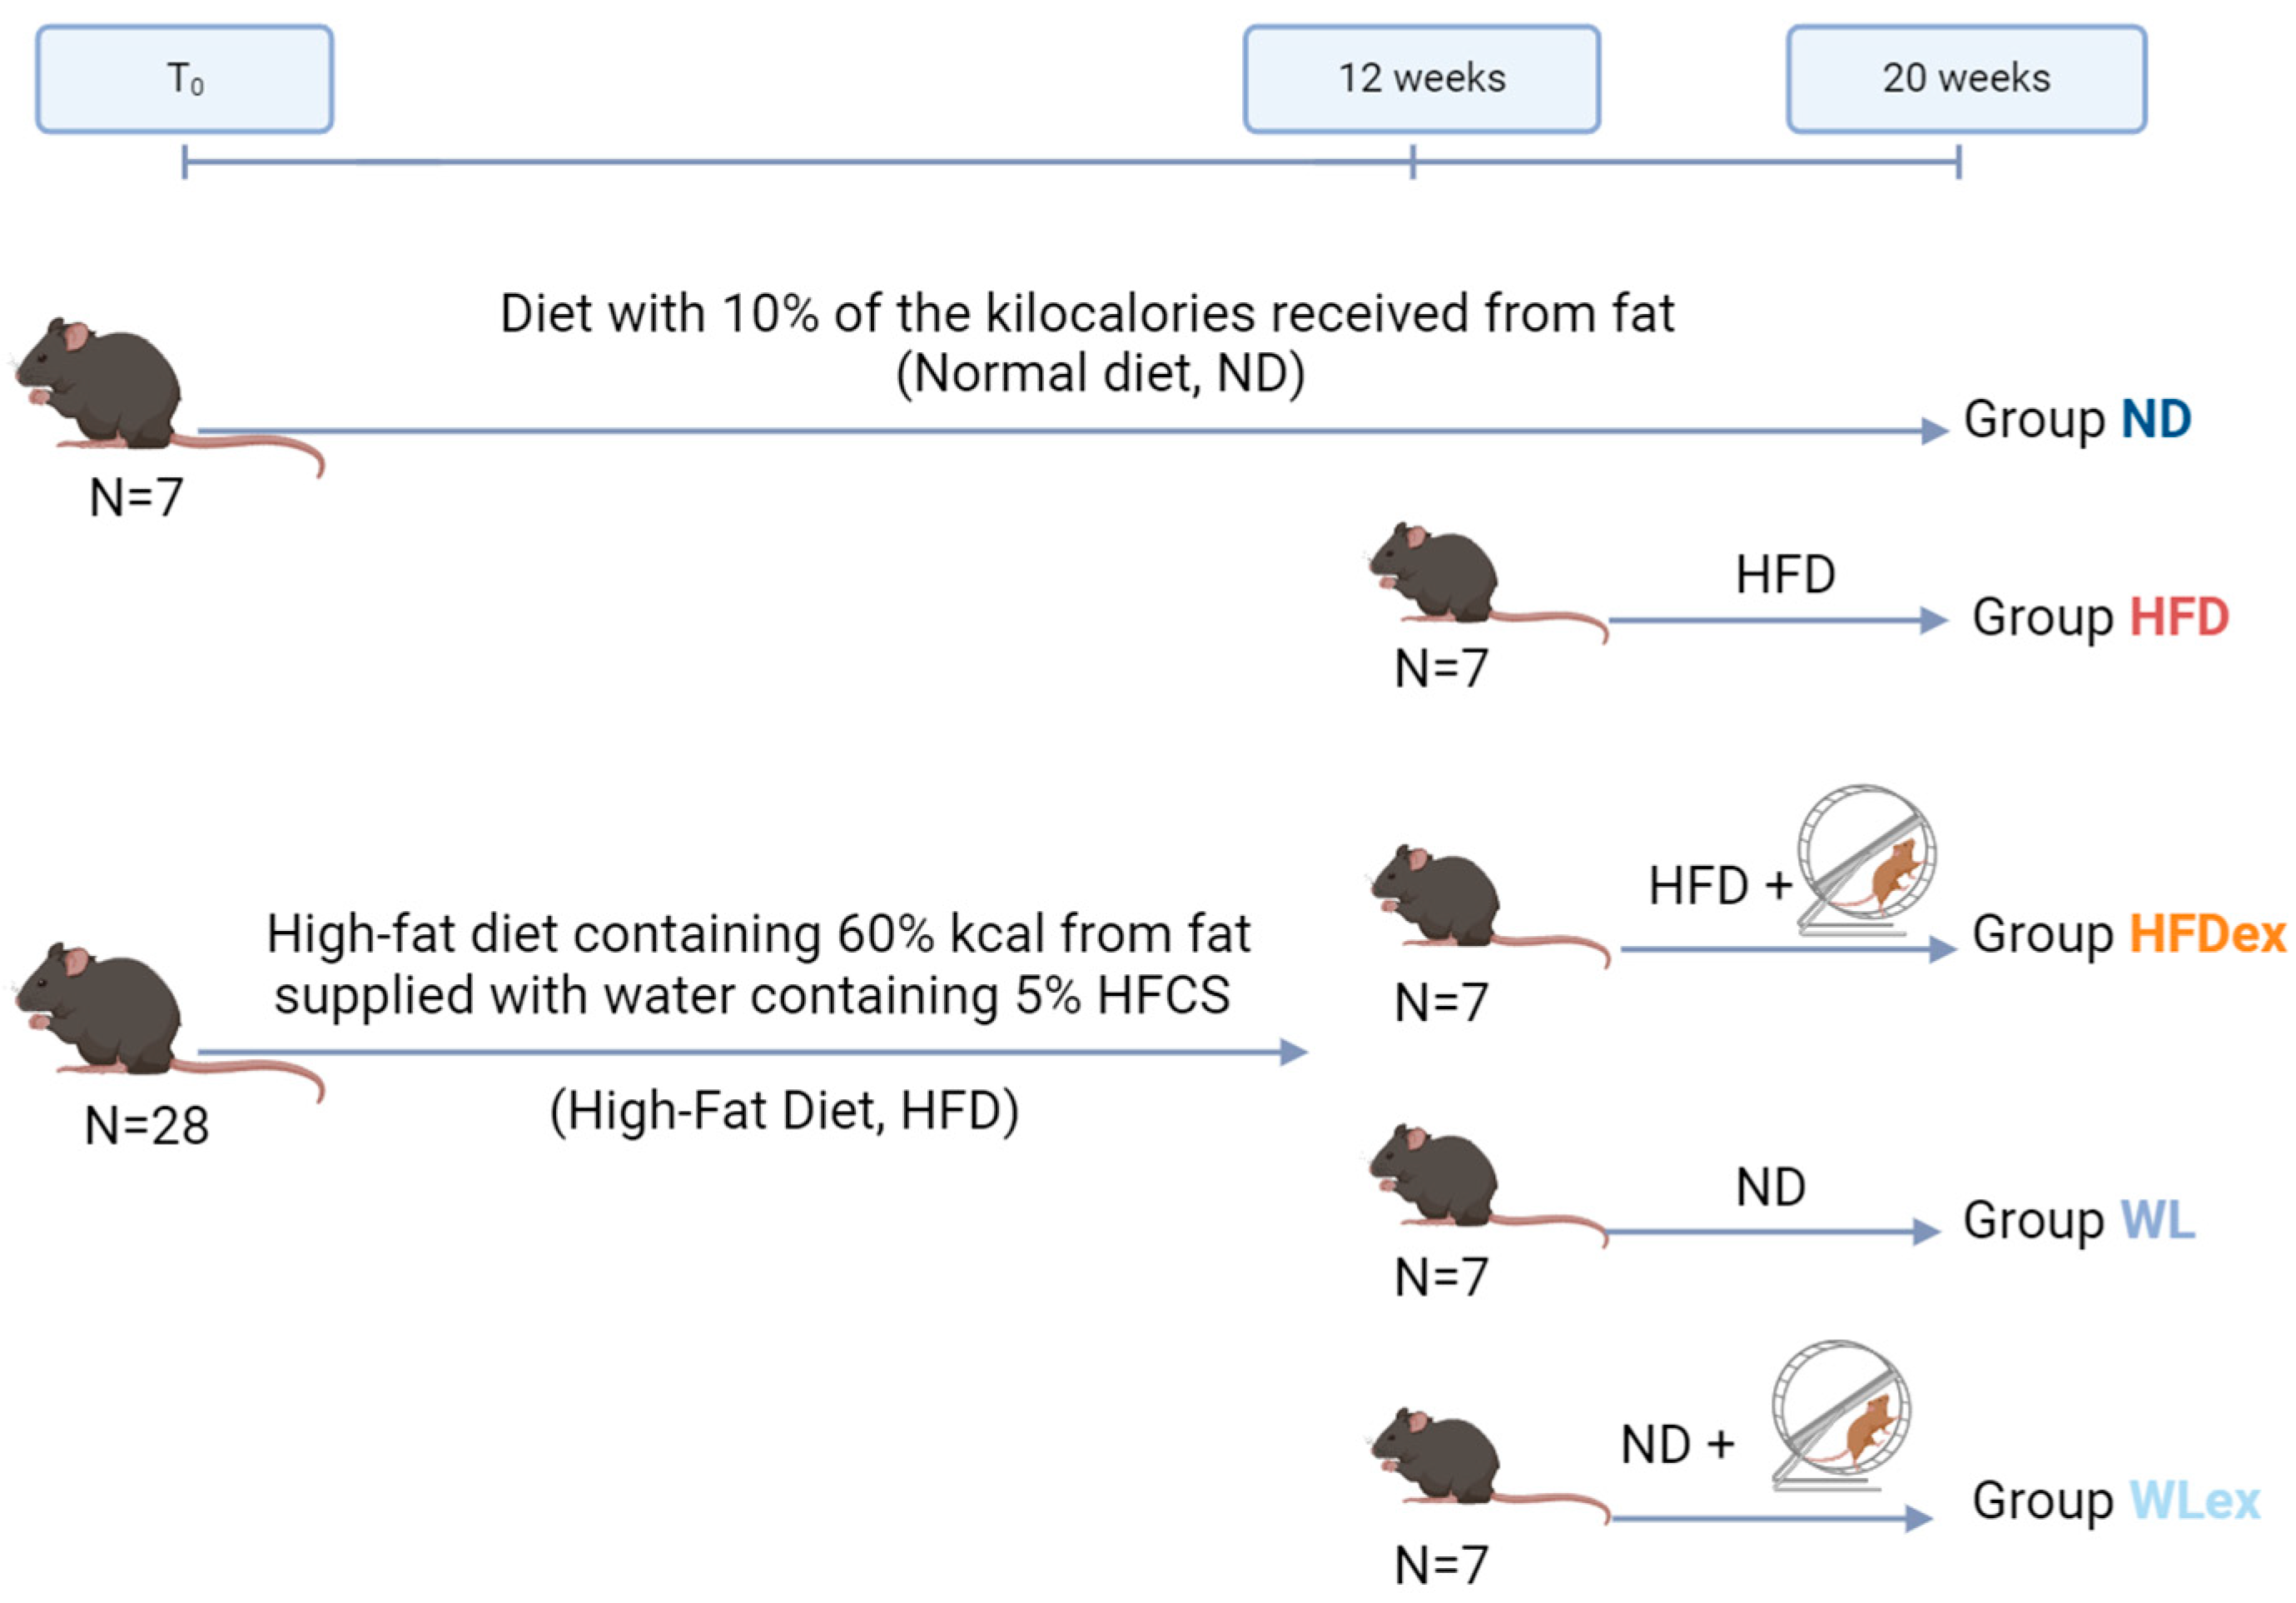Click the timeline tick mark under 12 weeks
Image resolution: width=2296 pixels, height=1603 pixels.
click(x=1412, y=162)
